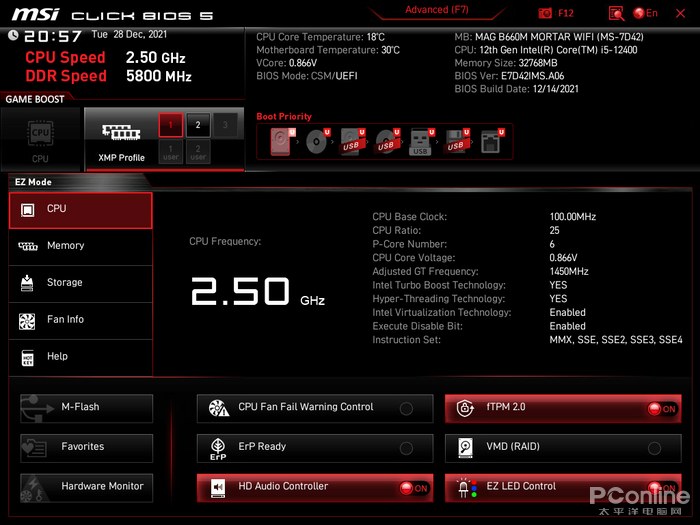700x525 pixels.
Task: Select the USB hard disk boot icon
Action: point(352,142)
